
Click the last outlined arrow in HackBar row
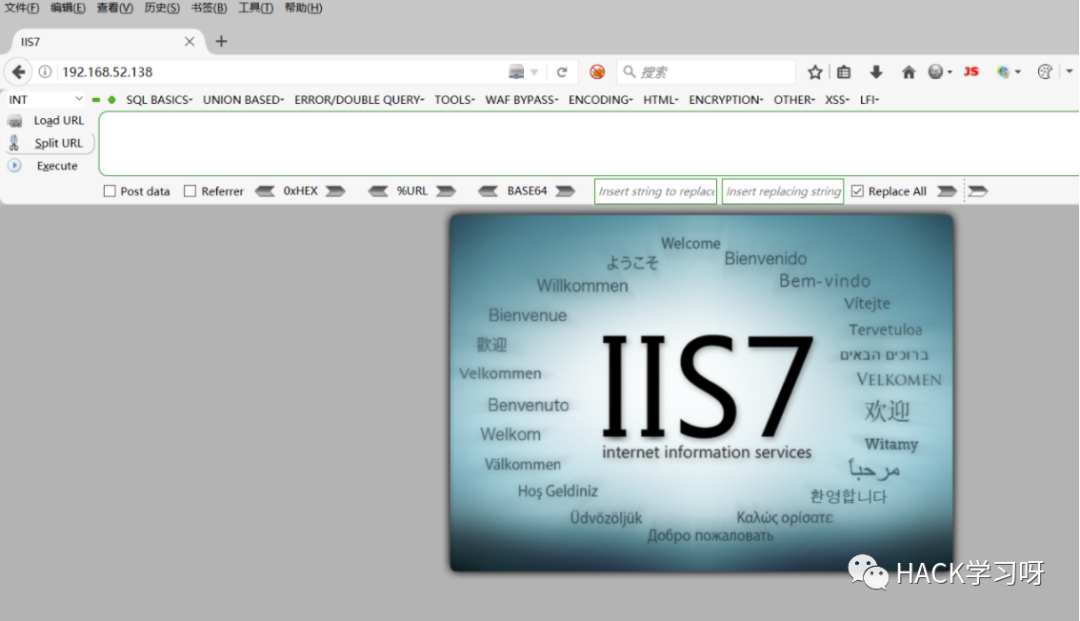point(978,191)
